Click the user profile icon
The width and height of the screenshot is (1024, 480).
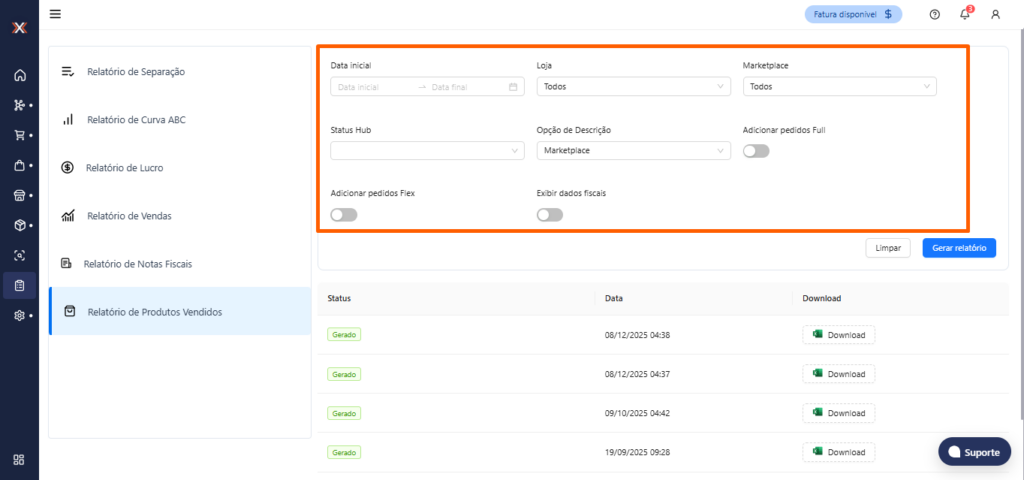(995, 14)
